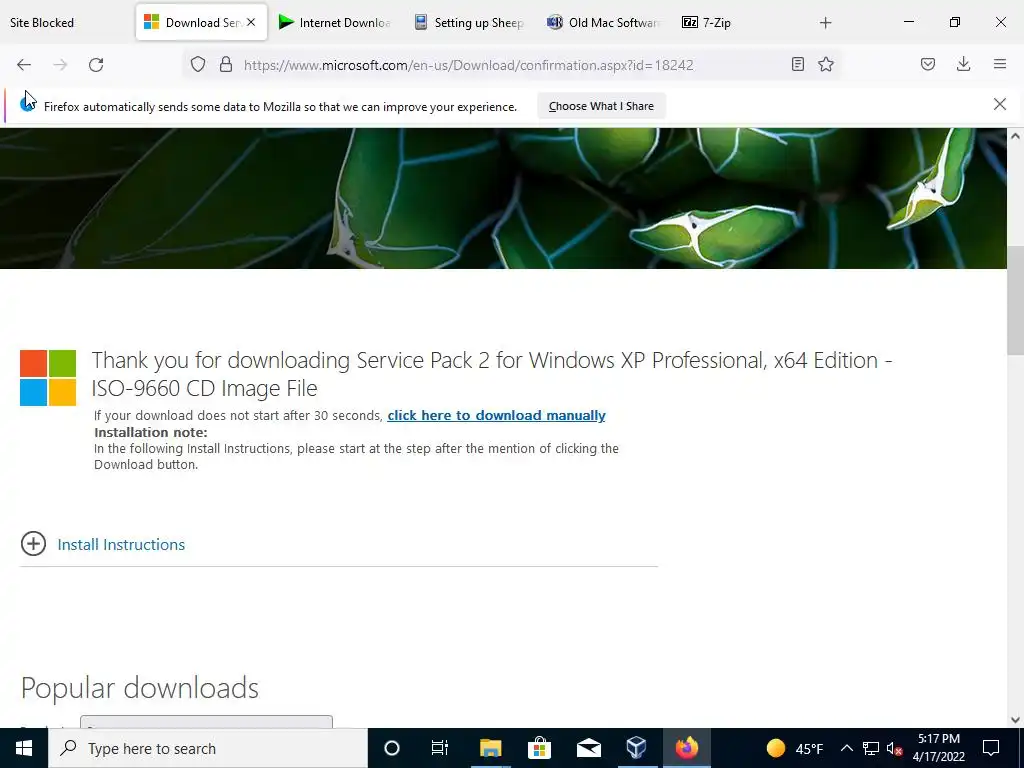Click Choose What I Share button
This screenshot has height=768, width=1024.
pos(601,106)
